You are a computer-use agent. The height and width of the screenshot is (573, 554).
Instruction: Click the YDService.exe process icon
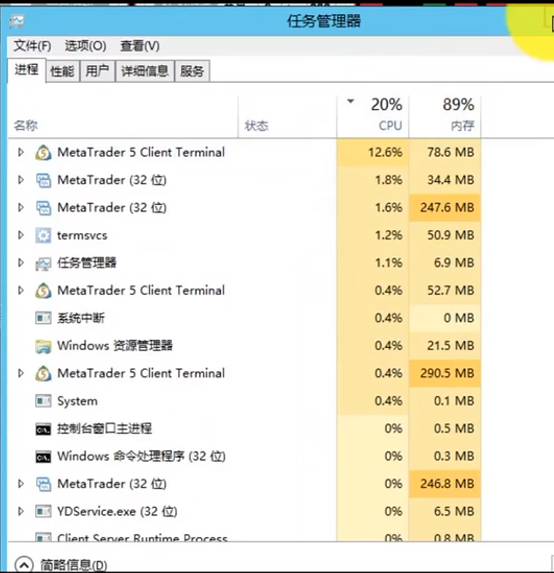(x=43, y=512)
